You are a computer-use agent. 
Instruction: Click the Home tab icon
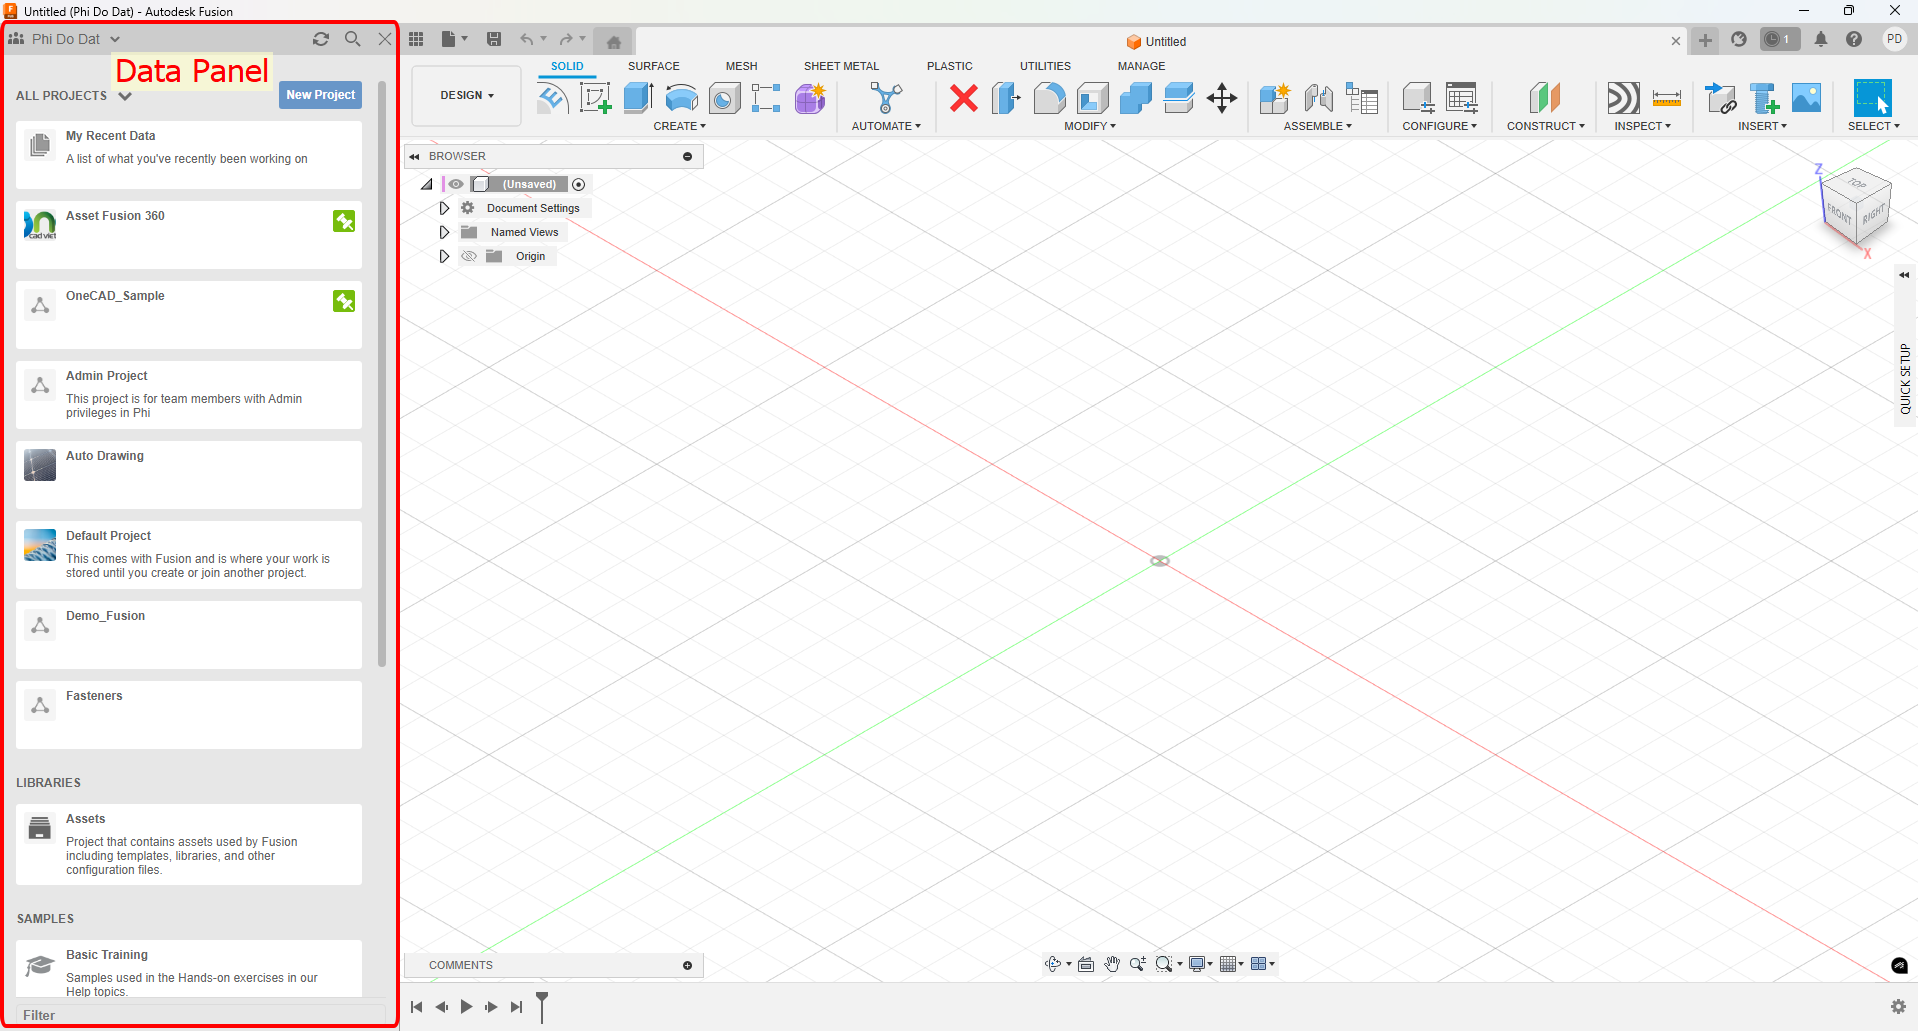614,42
